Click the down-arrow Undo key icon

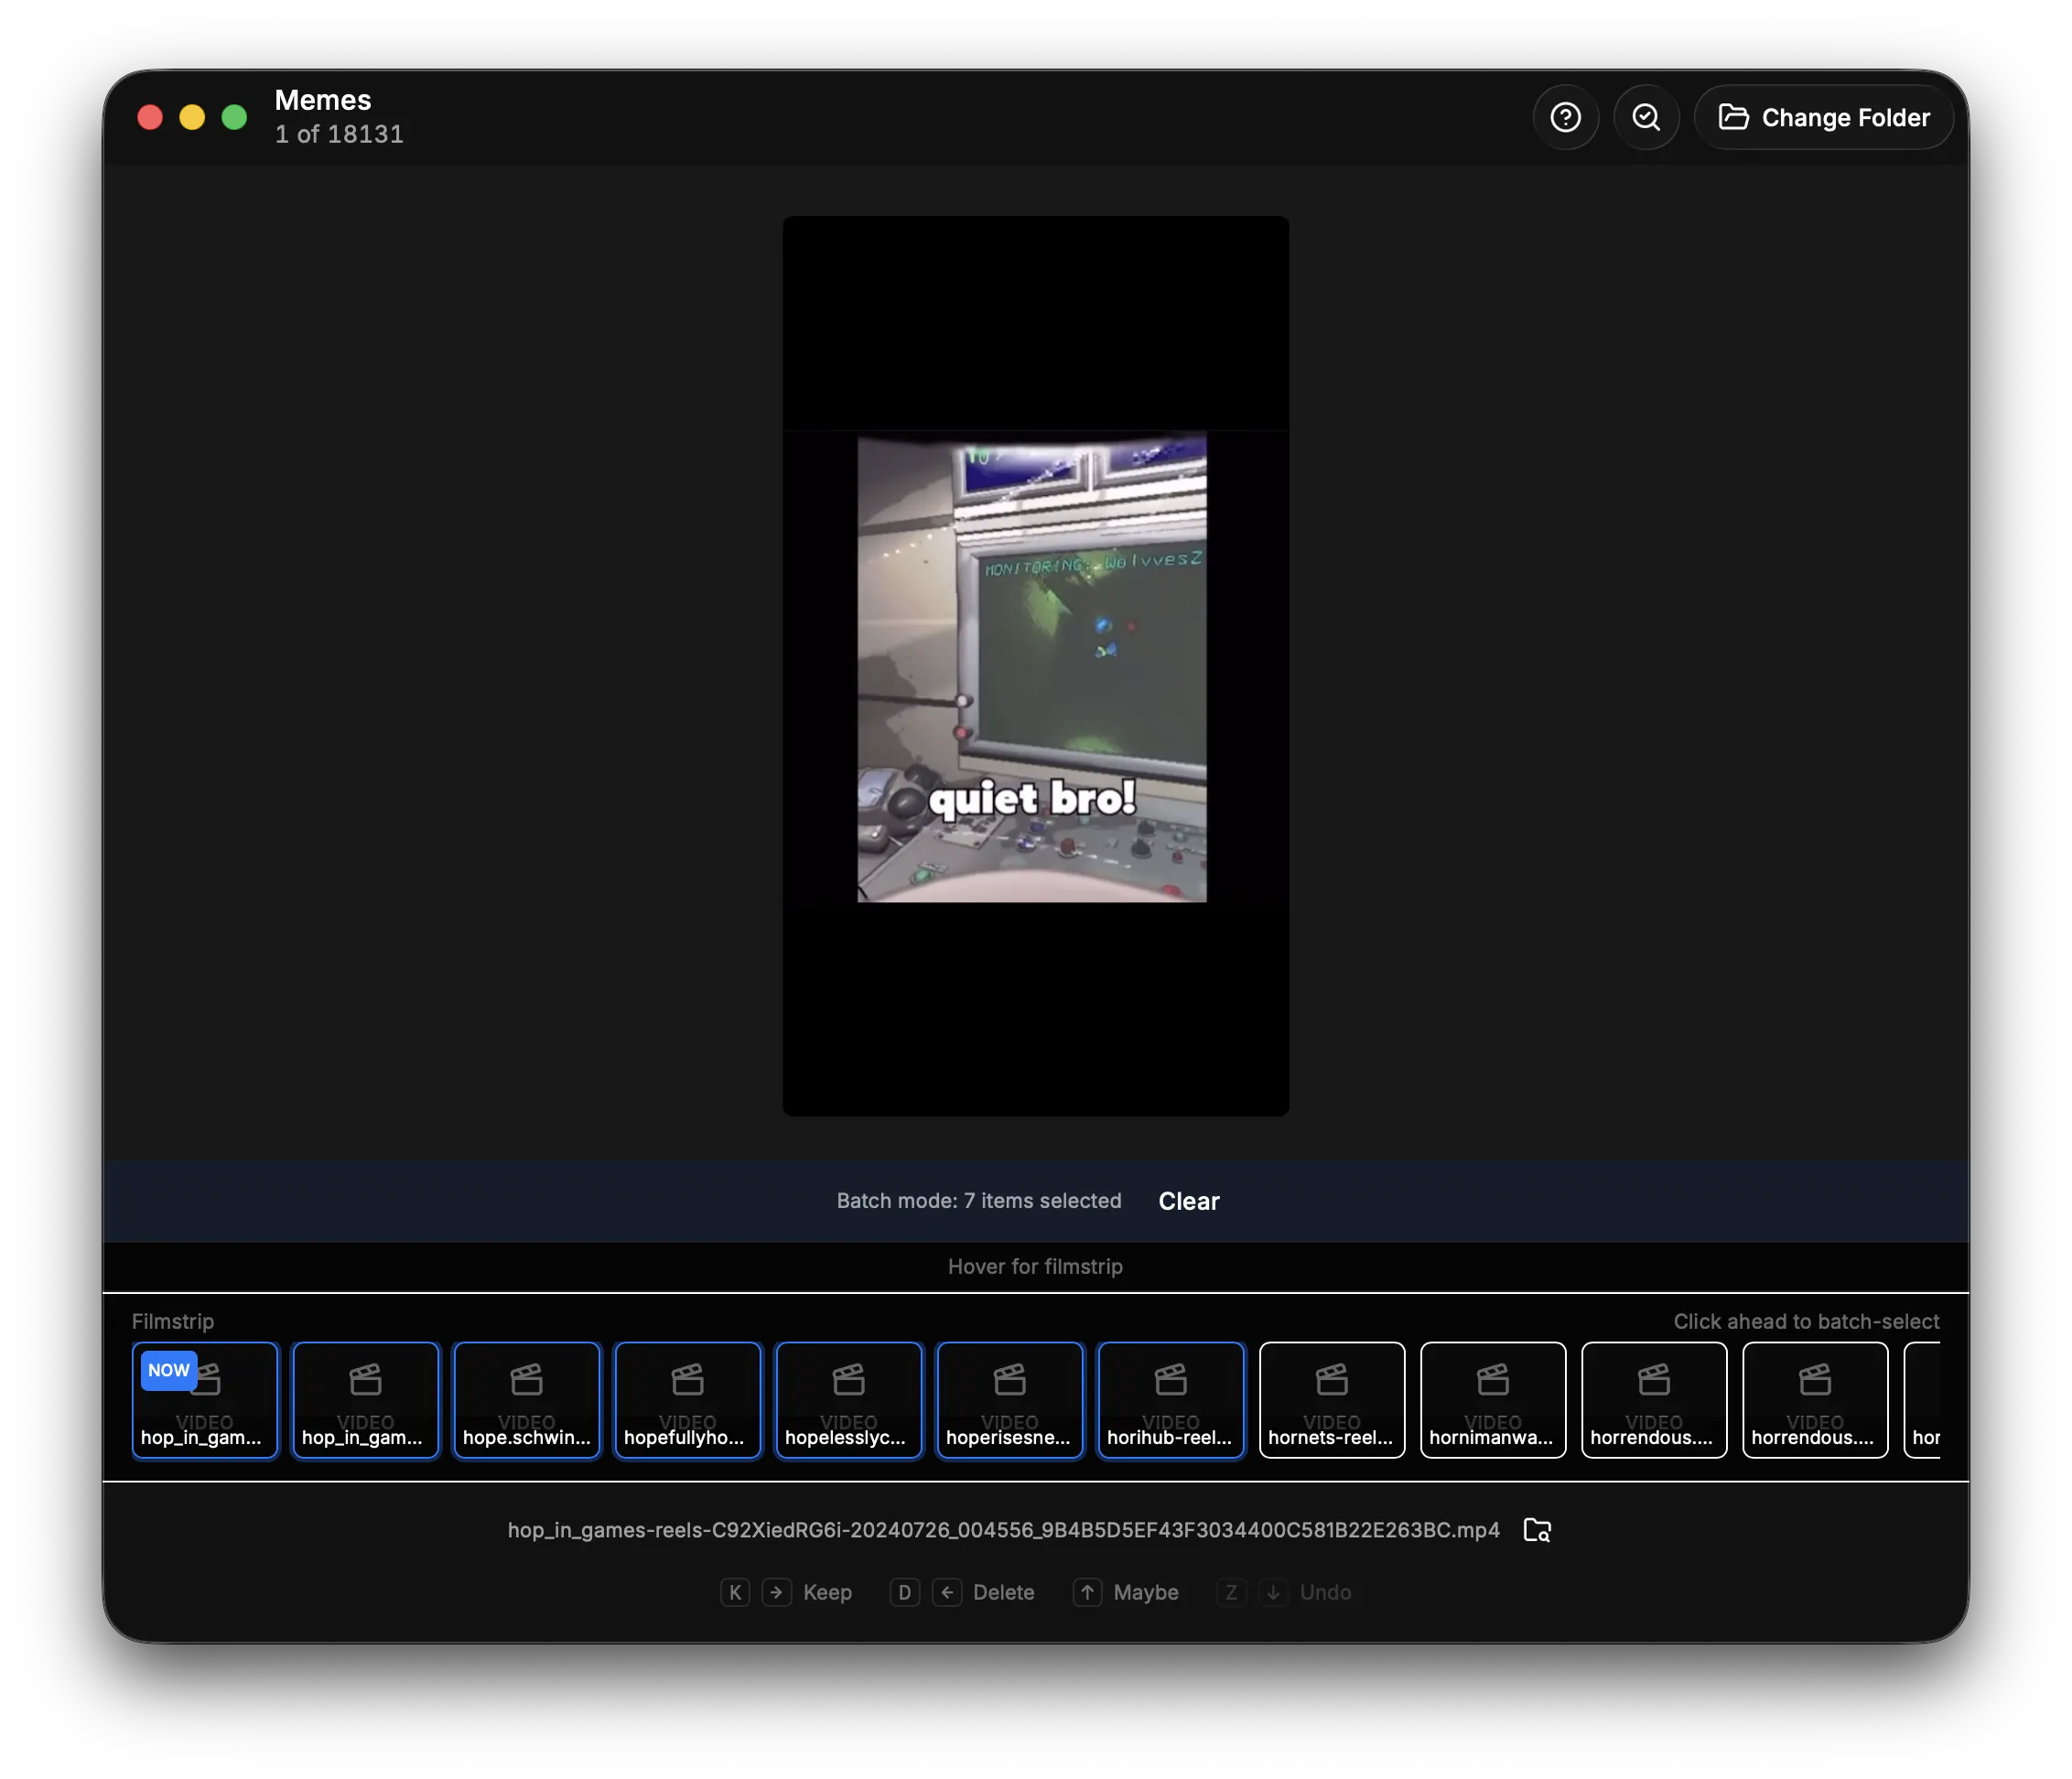tap(1272, 1591)
